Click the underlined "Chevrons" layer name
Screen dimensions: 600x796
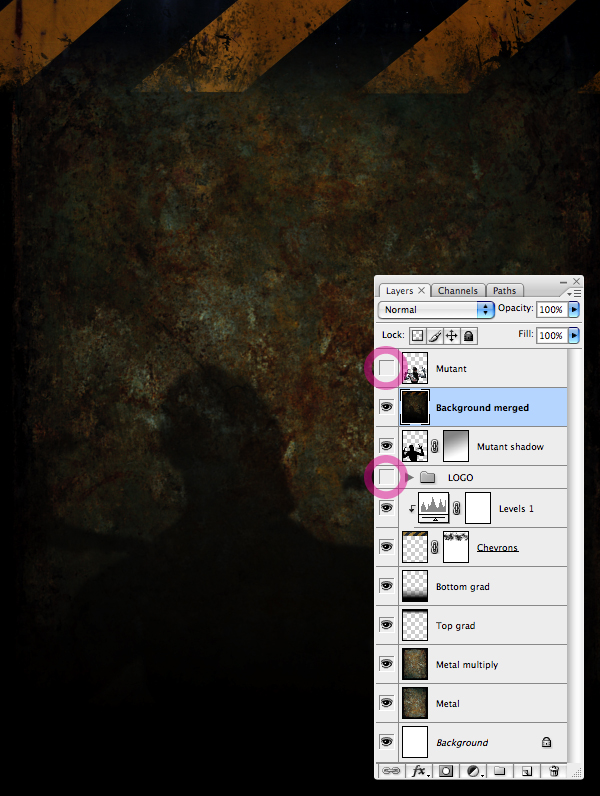[497, 547]
